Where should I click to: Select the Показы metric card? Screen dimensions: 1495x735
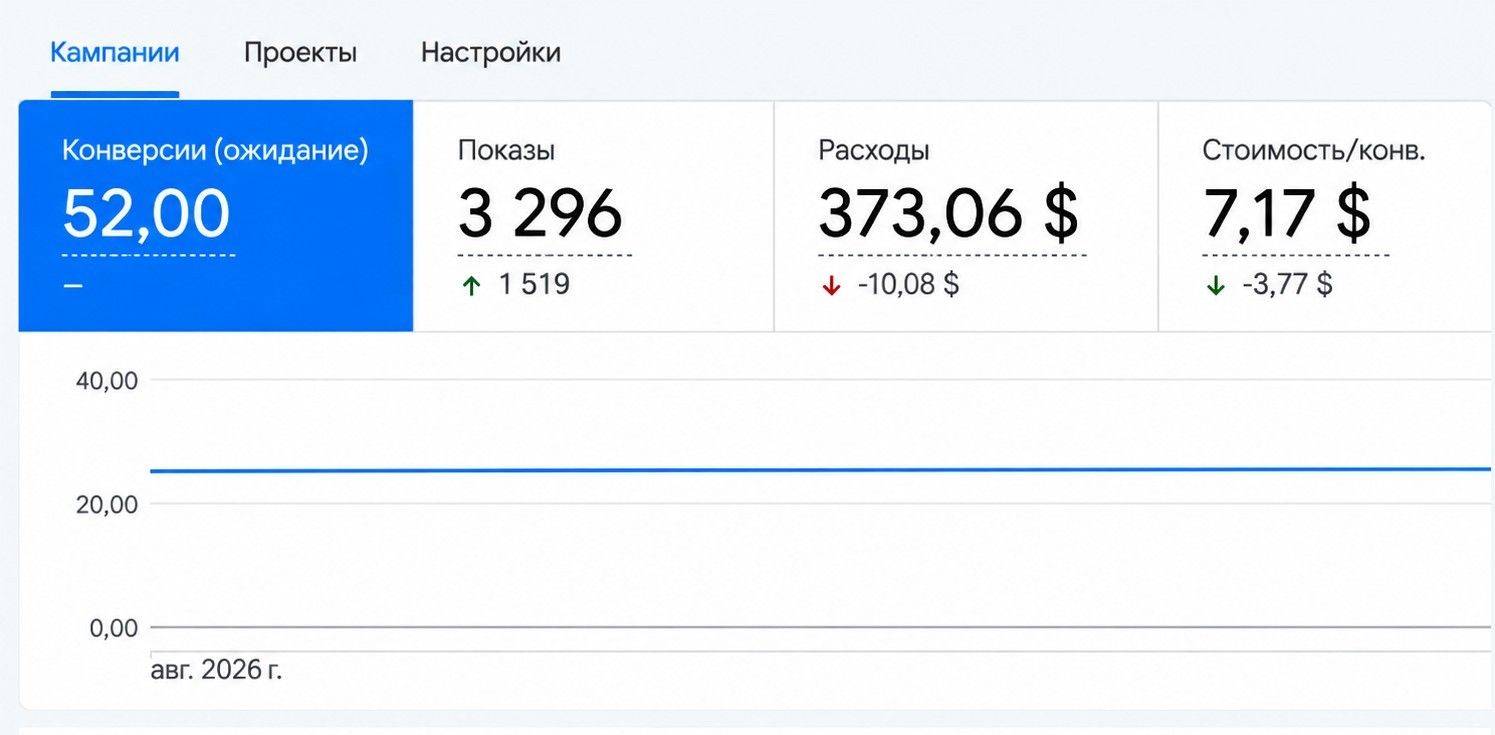point(594,216)
